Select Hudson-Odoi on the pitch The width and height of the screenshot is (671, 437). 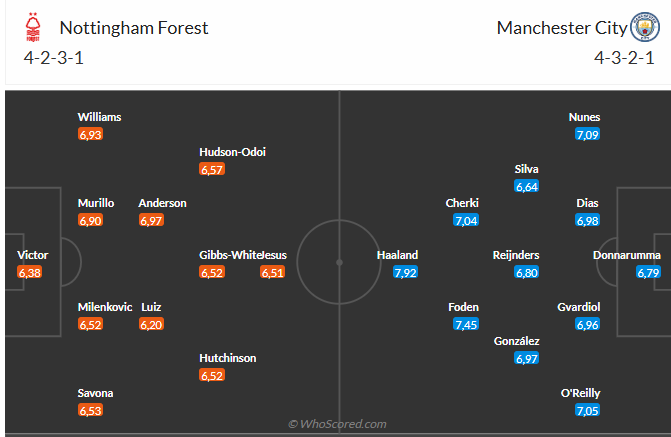(232, 152)
